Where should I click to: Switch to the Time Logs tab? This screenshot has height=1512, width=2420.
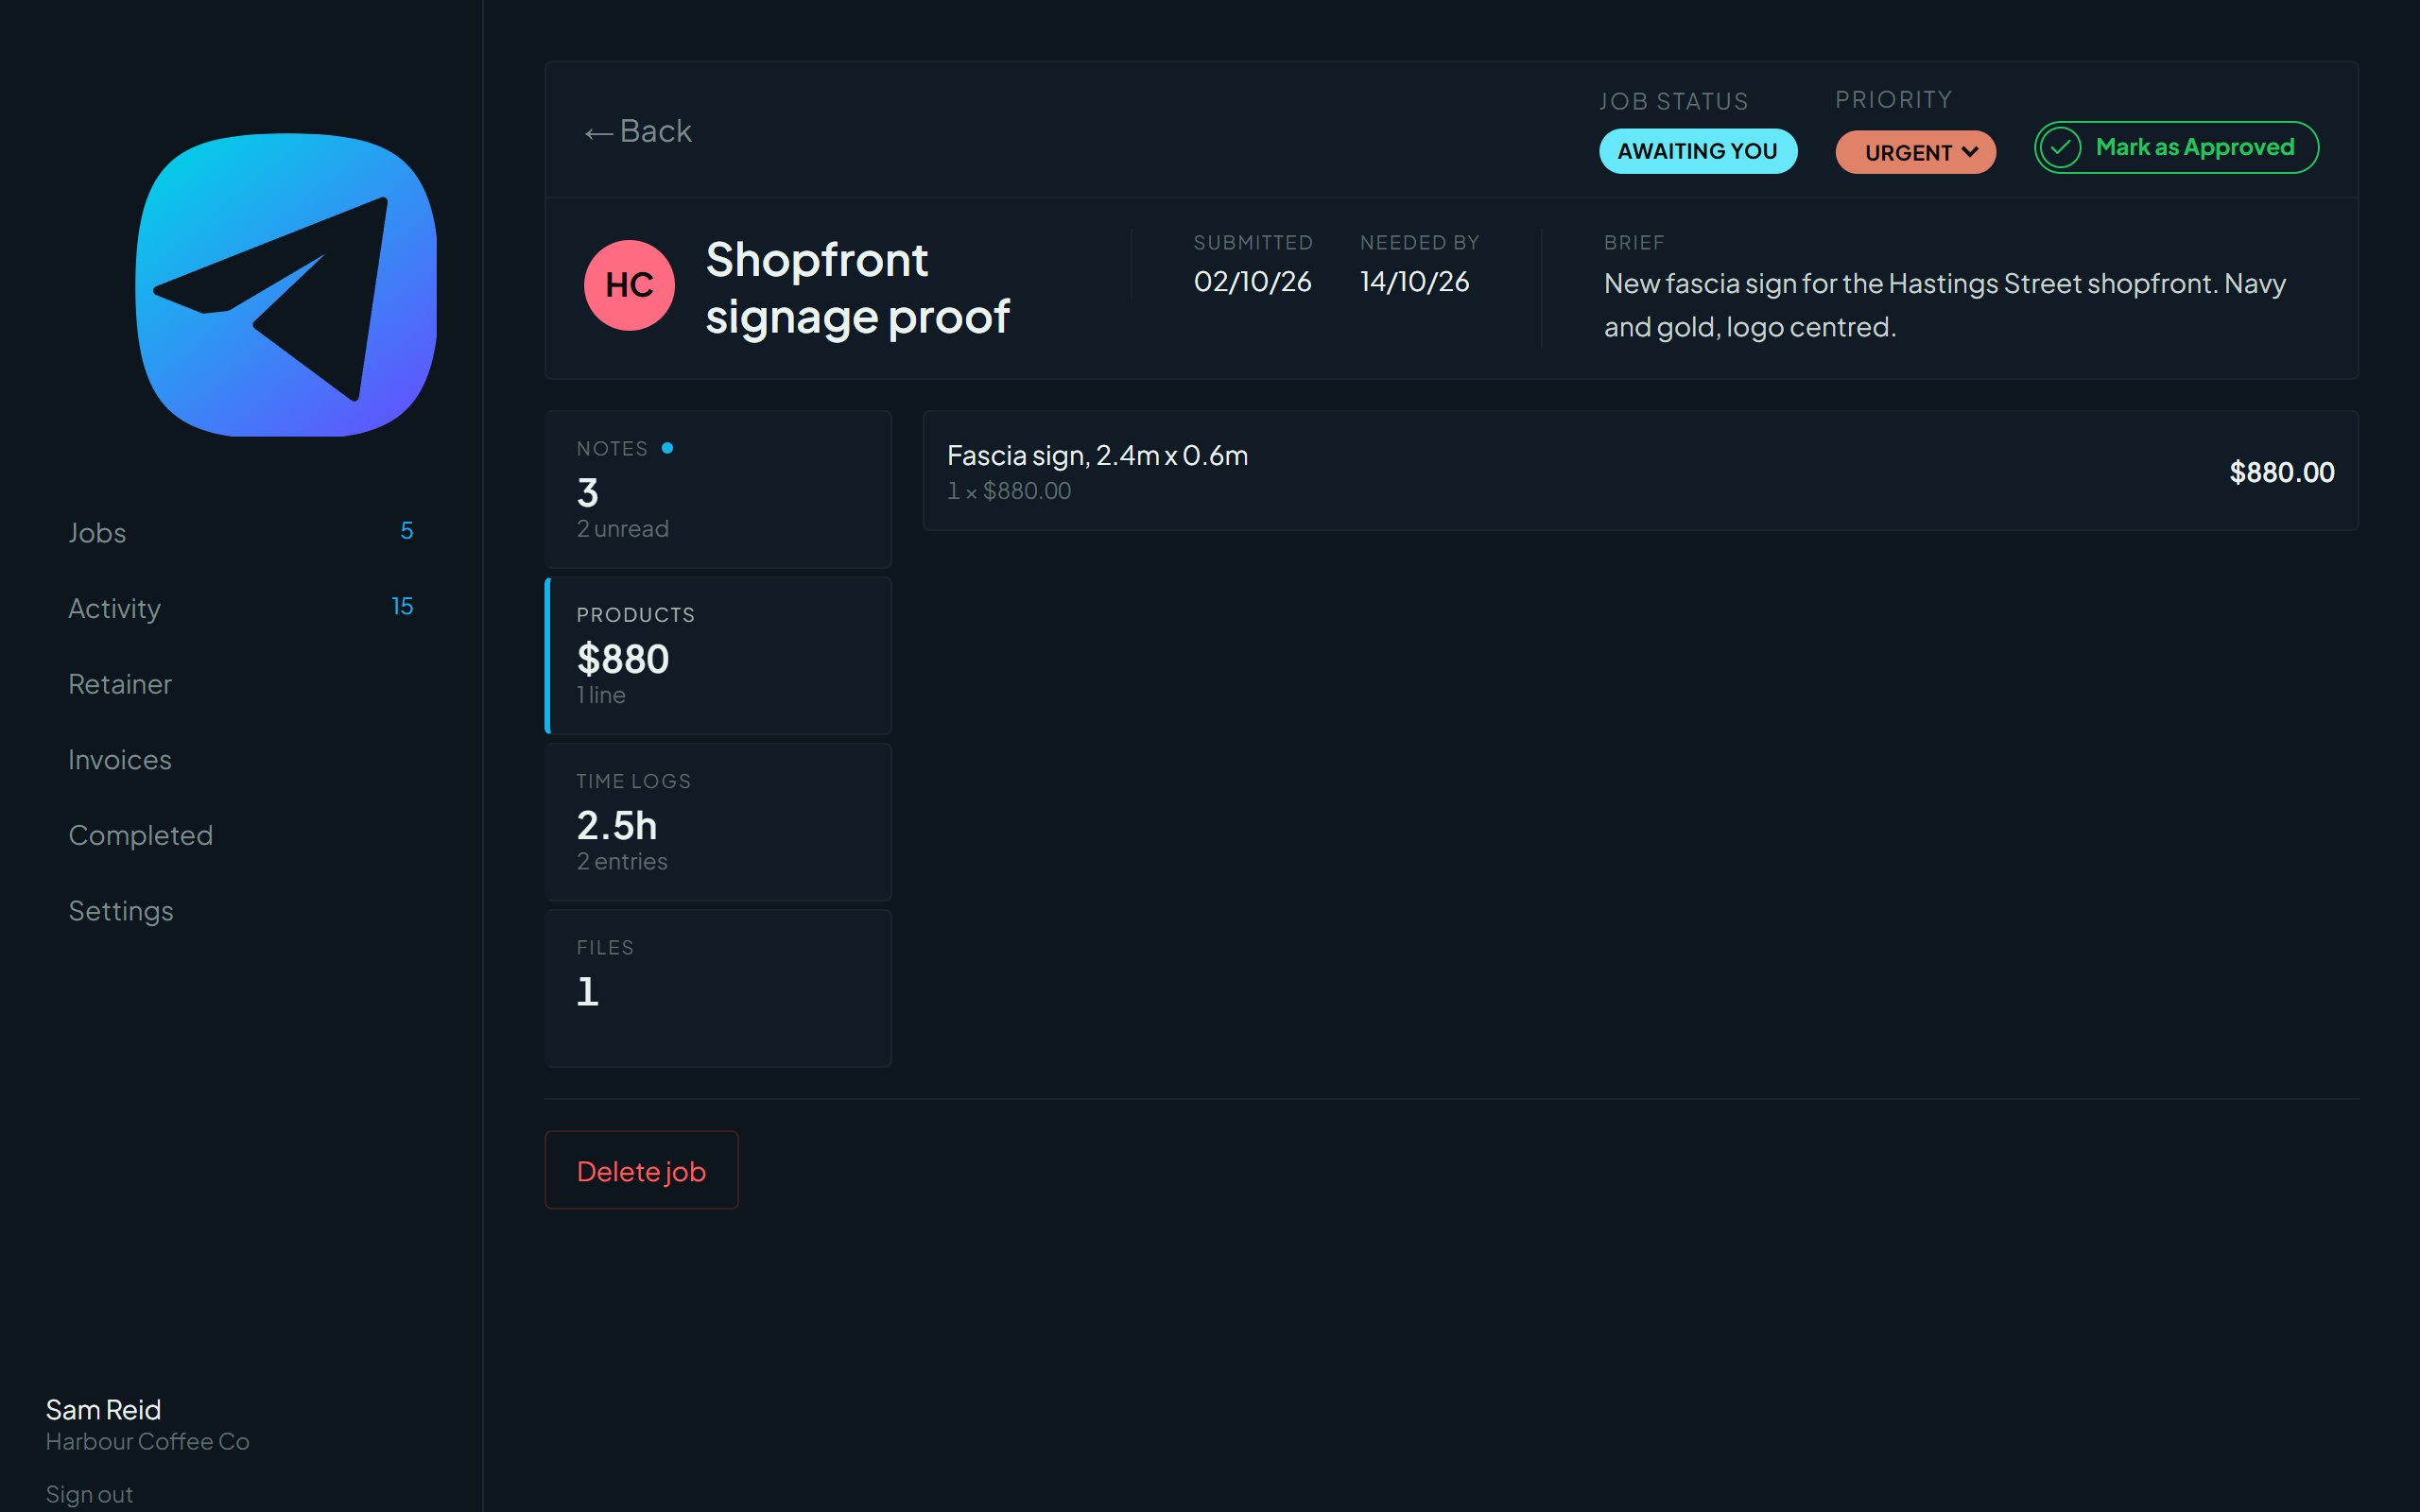click(x=718, y=822)
